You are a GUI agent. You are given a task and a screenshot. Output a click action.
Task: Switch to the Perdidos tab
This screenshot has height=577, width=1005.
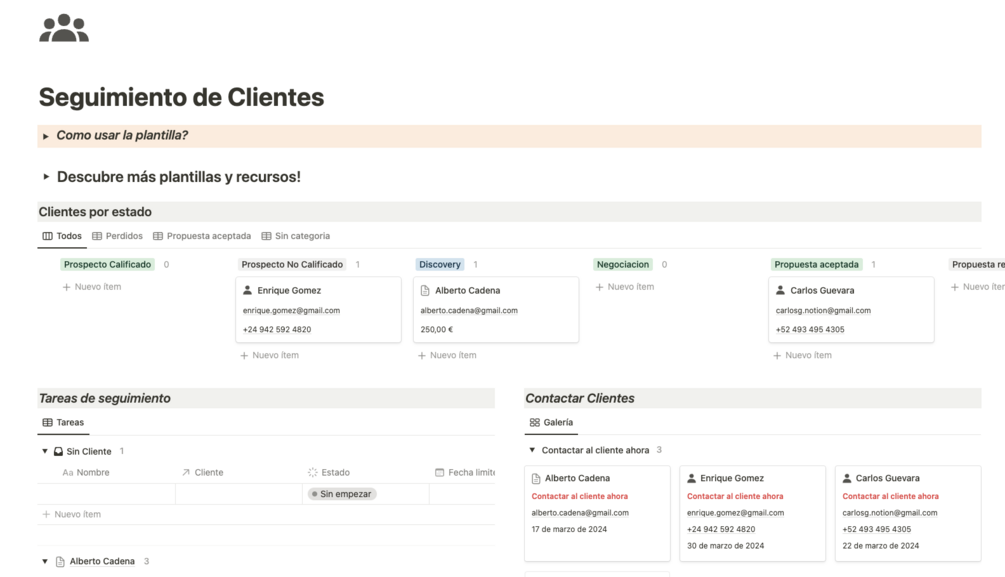(x=117, y=236)
